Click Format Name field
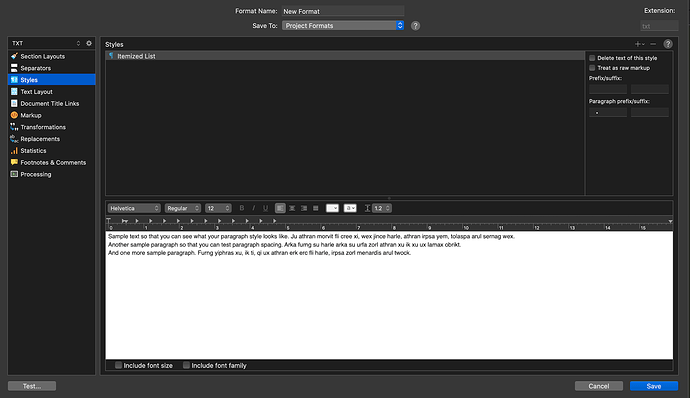Viewport: 690px width, 398px height. 343,11
